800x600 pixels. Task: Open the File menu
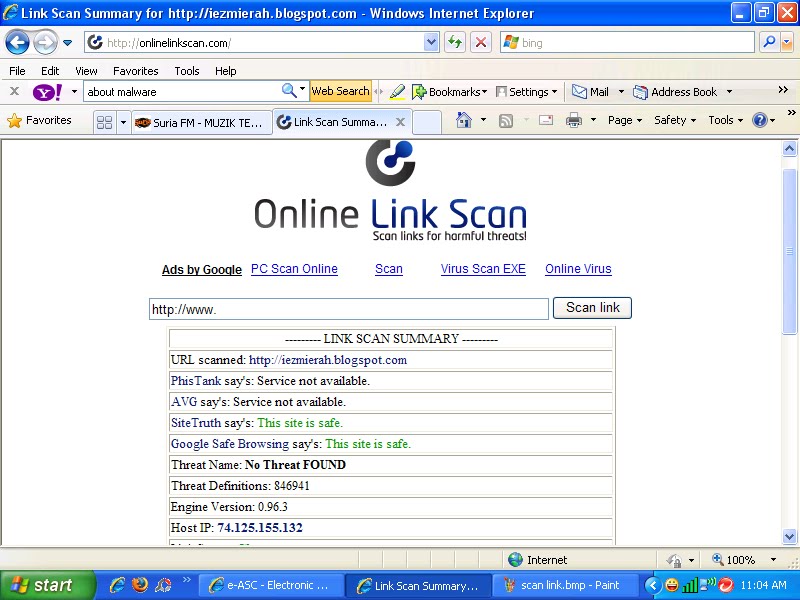tap(17, 71)
